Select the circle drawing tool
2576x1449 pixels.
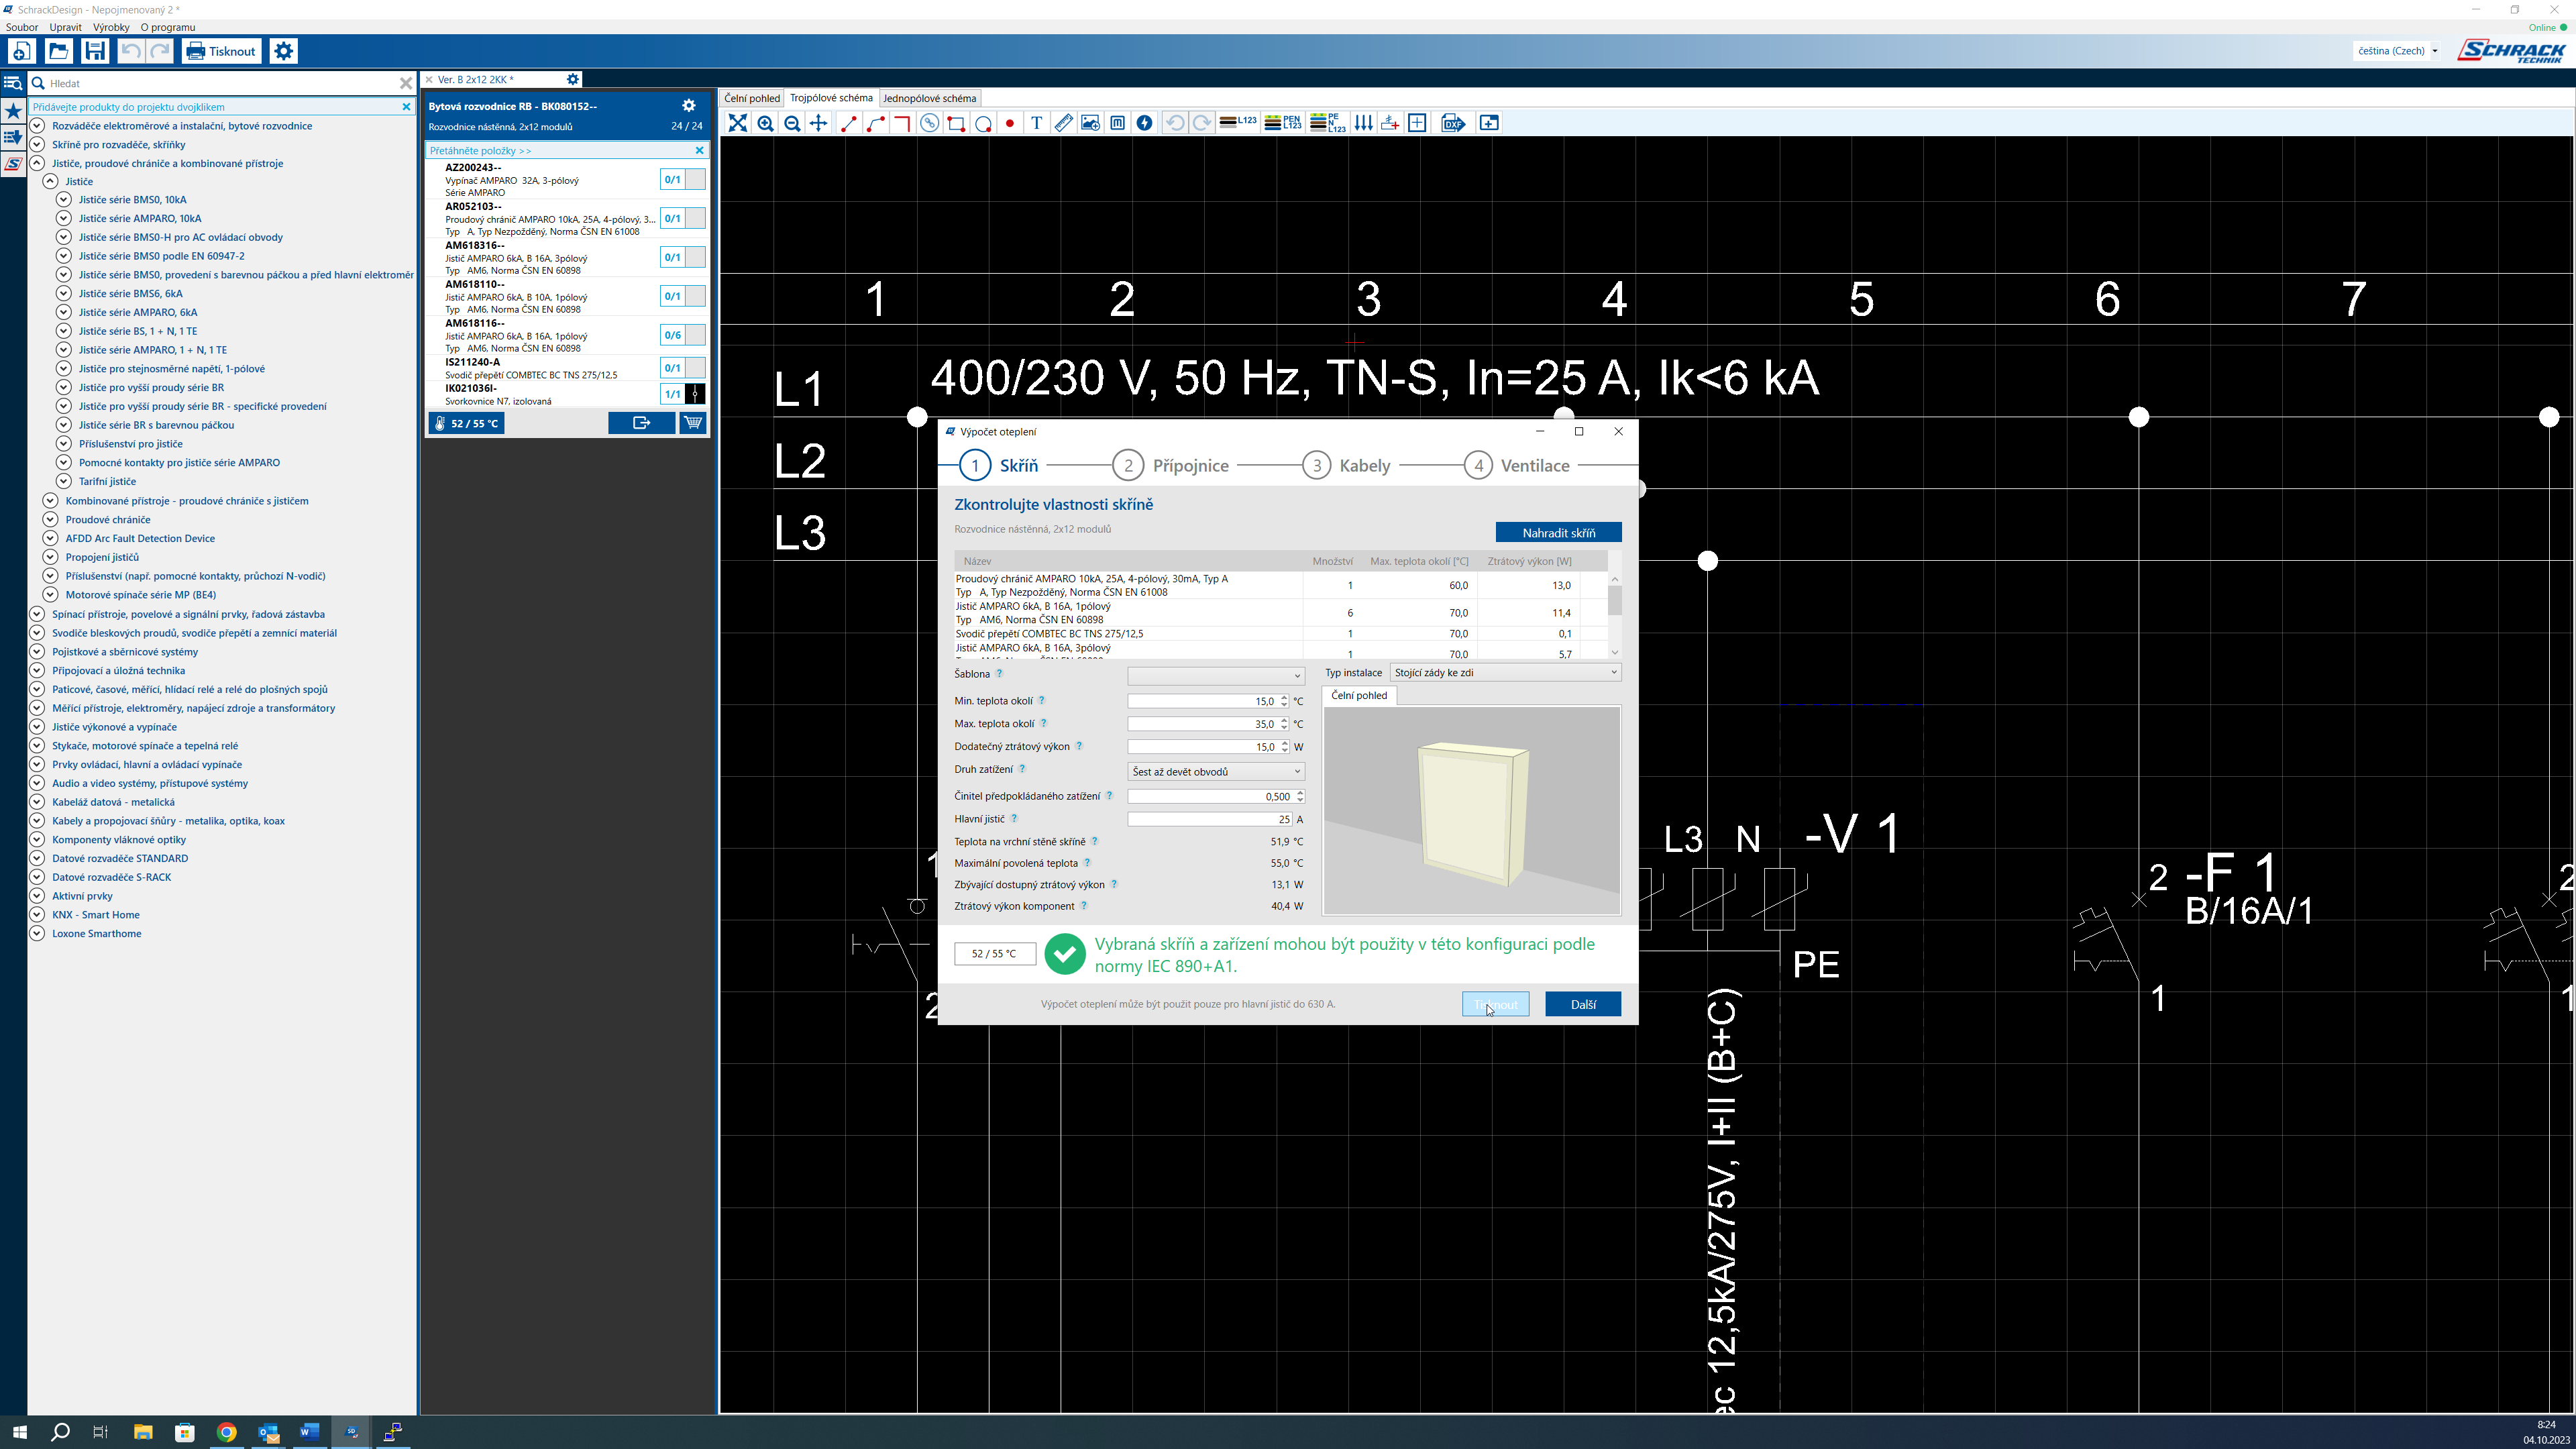[983, 123]
